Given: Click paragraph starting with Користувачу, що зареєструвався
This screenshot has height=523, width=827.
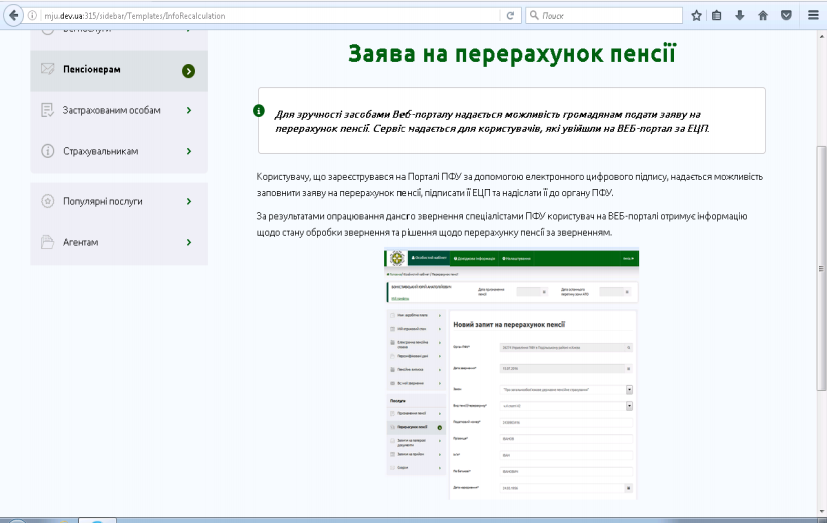Looking at the screenshot, I should coord(510,185).
